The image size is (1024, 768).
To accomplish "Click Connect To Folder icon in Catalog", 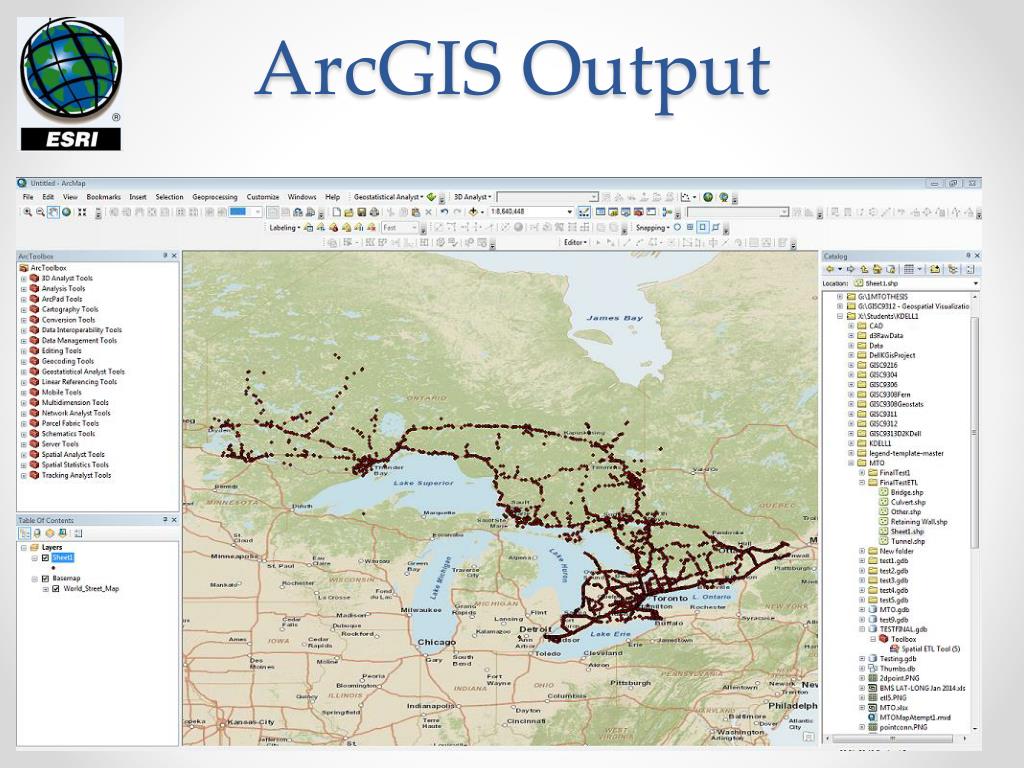I will tap(935, 269).
